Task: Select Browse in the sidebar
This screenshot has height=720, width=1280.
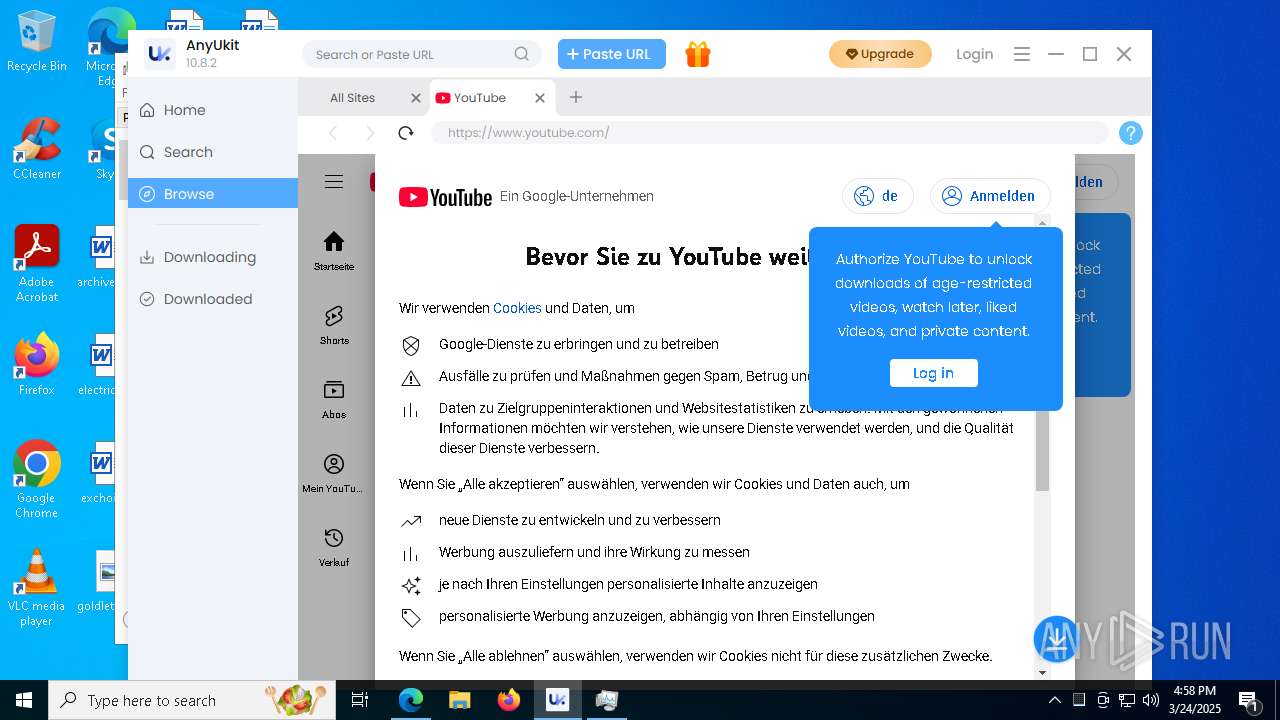Action: tap(213, 194)
